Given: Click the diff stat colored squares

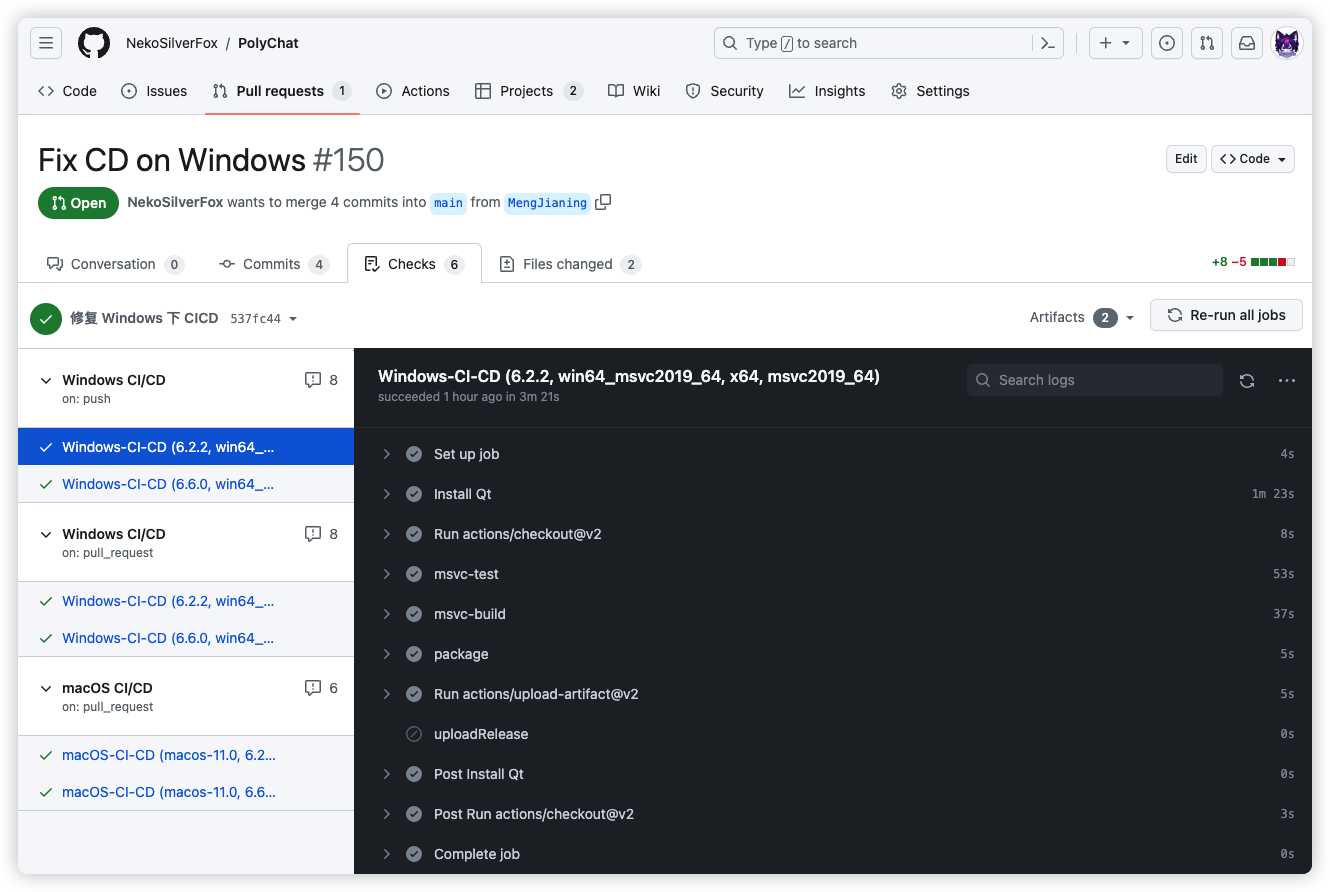Looking at the screenshot, I should coord(1273,262).
